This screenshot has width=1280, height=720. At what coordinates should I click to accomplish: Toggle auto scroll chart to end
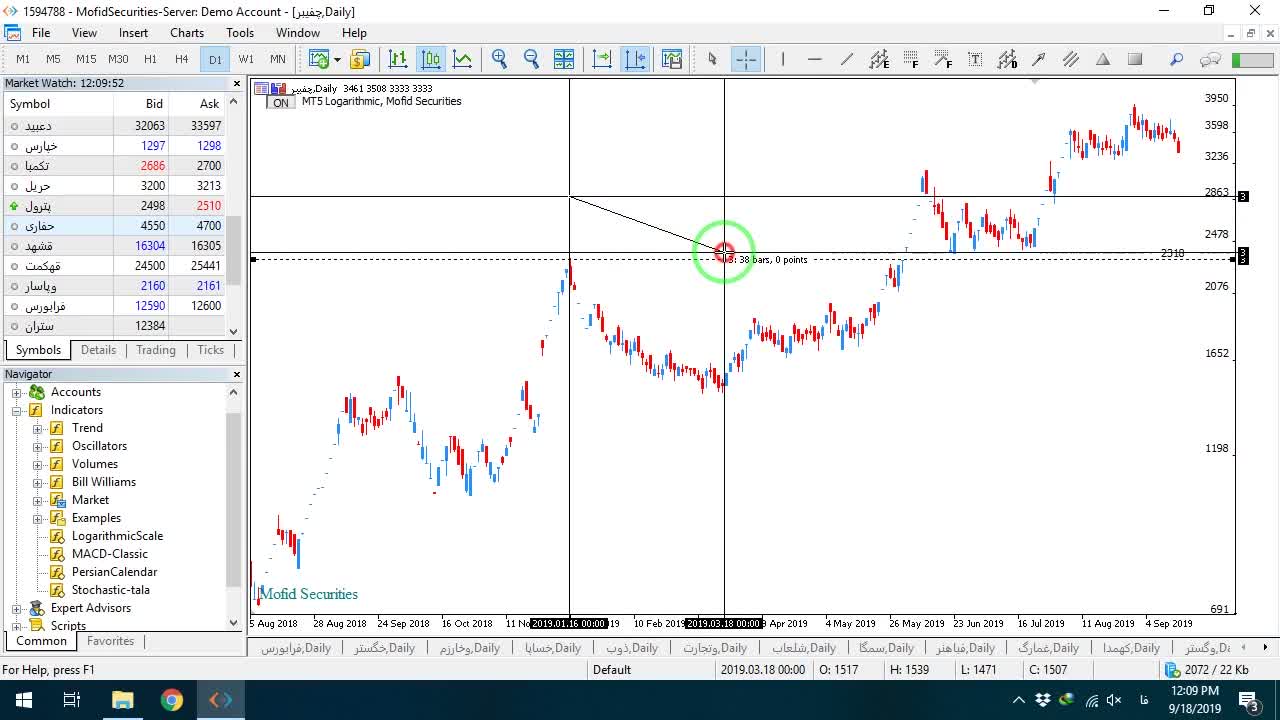[602, 59]
